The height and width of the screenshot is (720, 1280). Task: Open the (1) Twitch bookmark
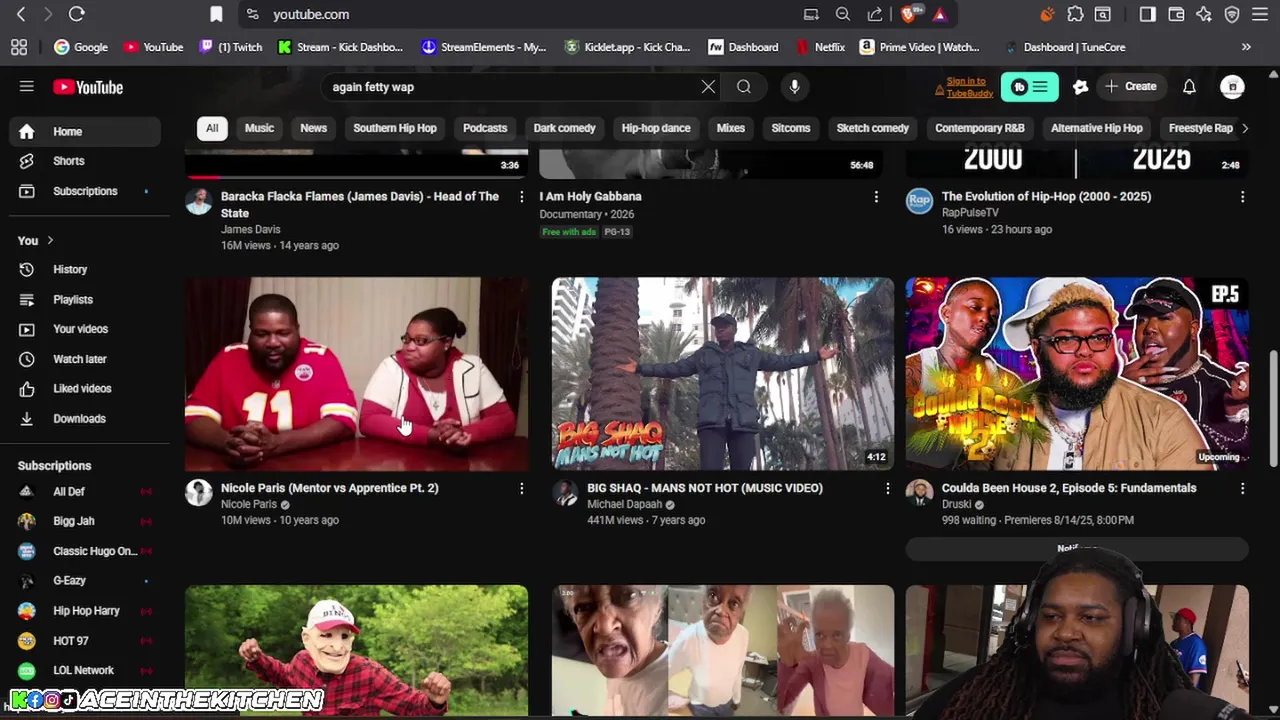(231, 47)
